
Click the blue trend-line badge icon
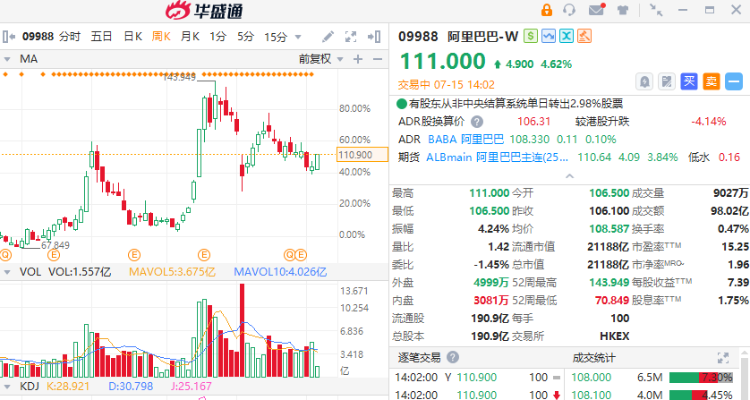[549, 36]
